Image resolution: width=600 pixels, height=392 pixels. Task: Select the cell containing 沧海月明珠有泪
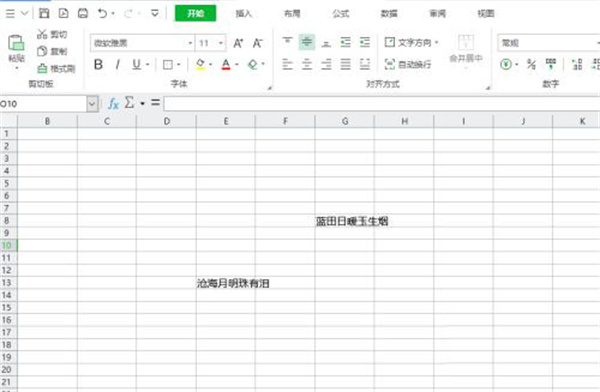tap(225, 283)
